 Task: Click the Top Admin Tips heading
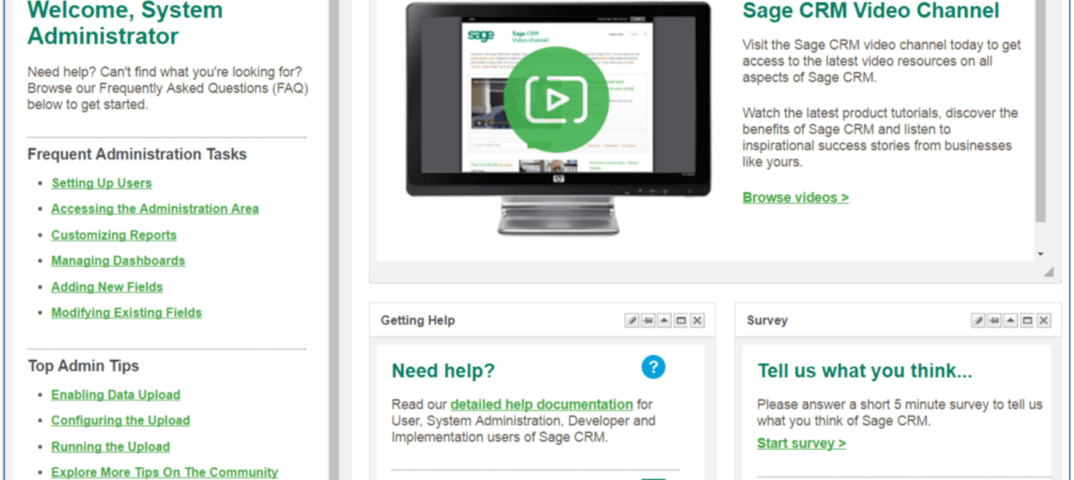point(84,366)
